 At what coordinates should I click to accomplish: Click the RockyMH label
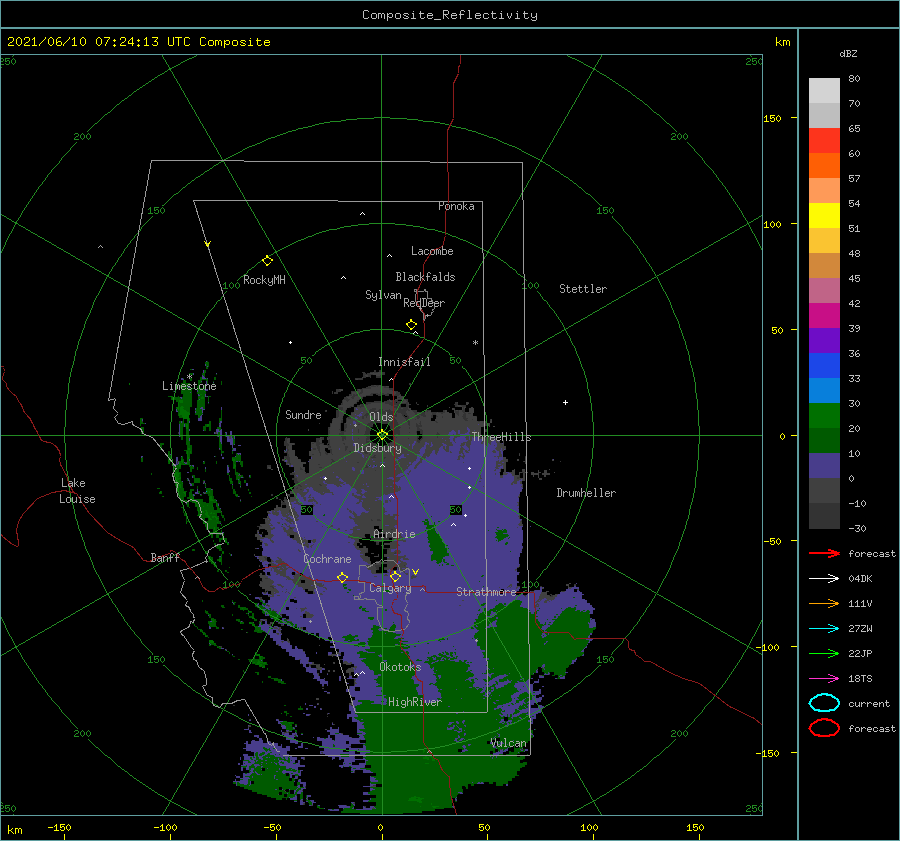coord(264,280)
